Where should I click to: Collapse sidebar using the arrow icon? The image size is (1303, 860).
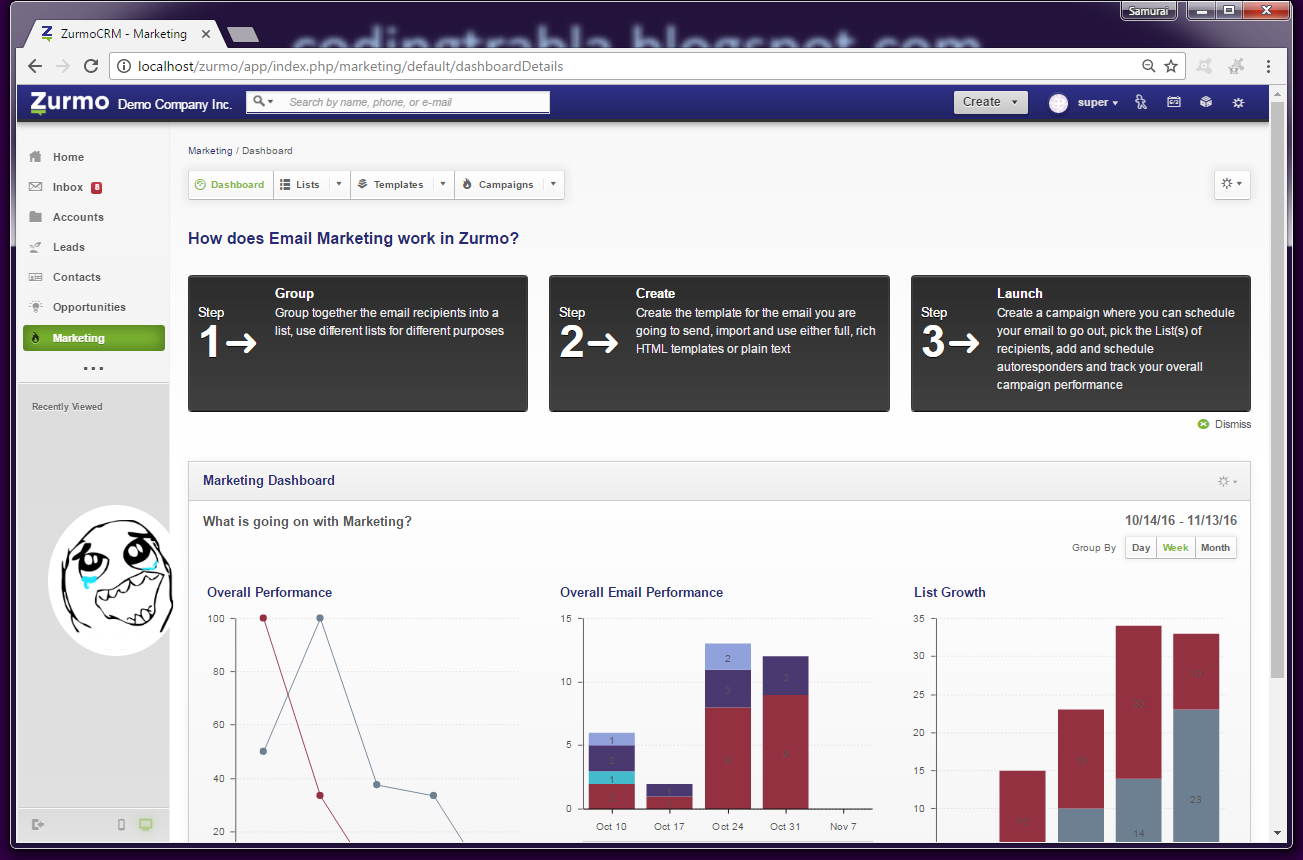click(x=38, y=824)
